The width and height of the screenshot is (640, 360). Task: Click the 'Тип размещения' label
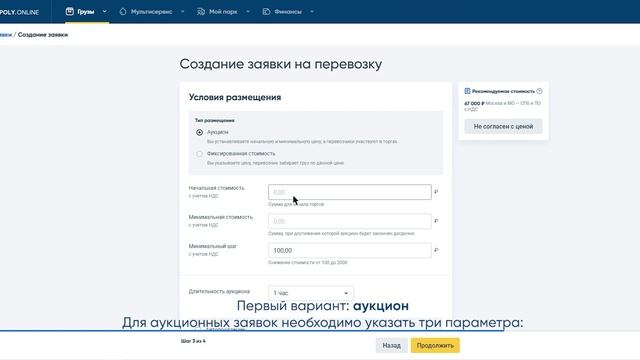(x=214, y=120)
